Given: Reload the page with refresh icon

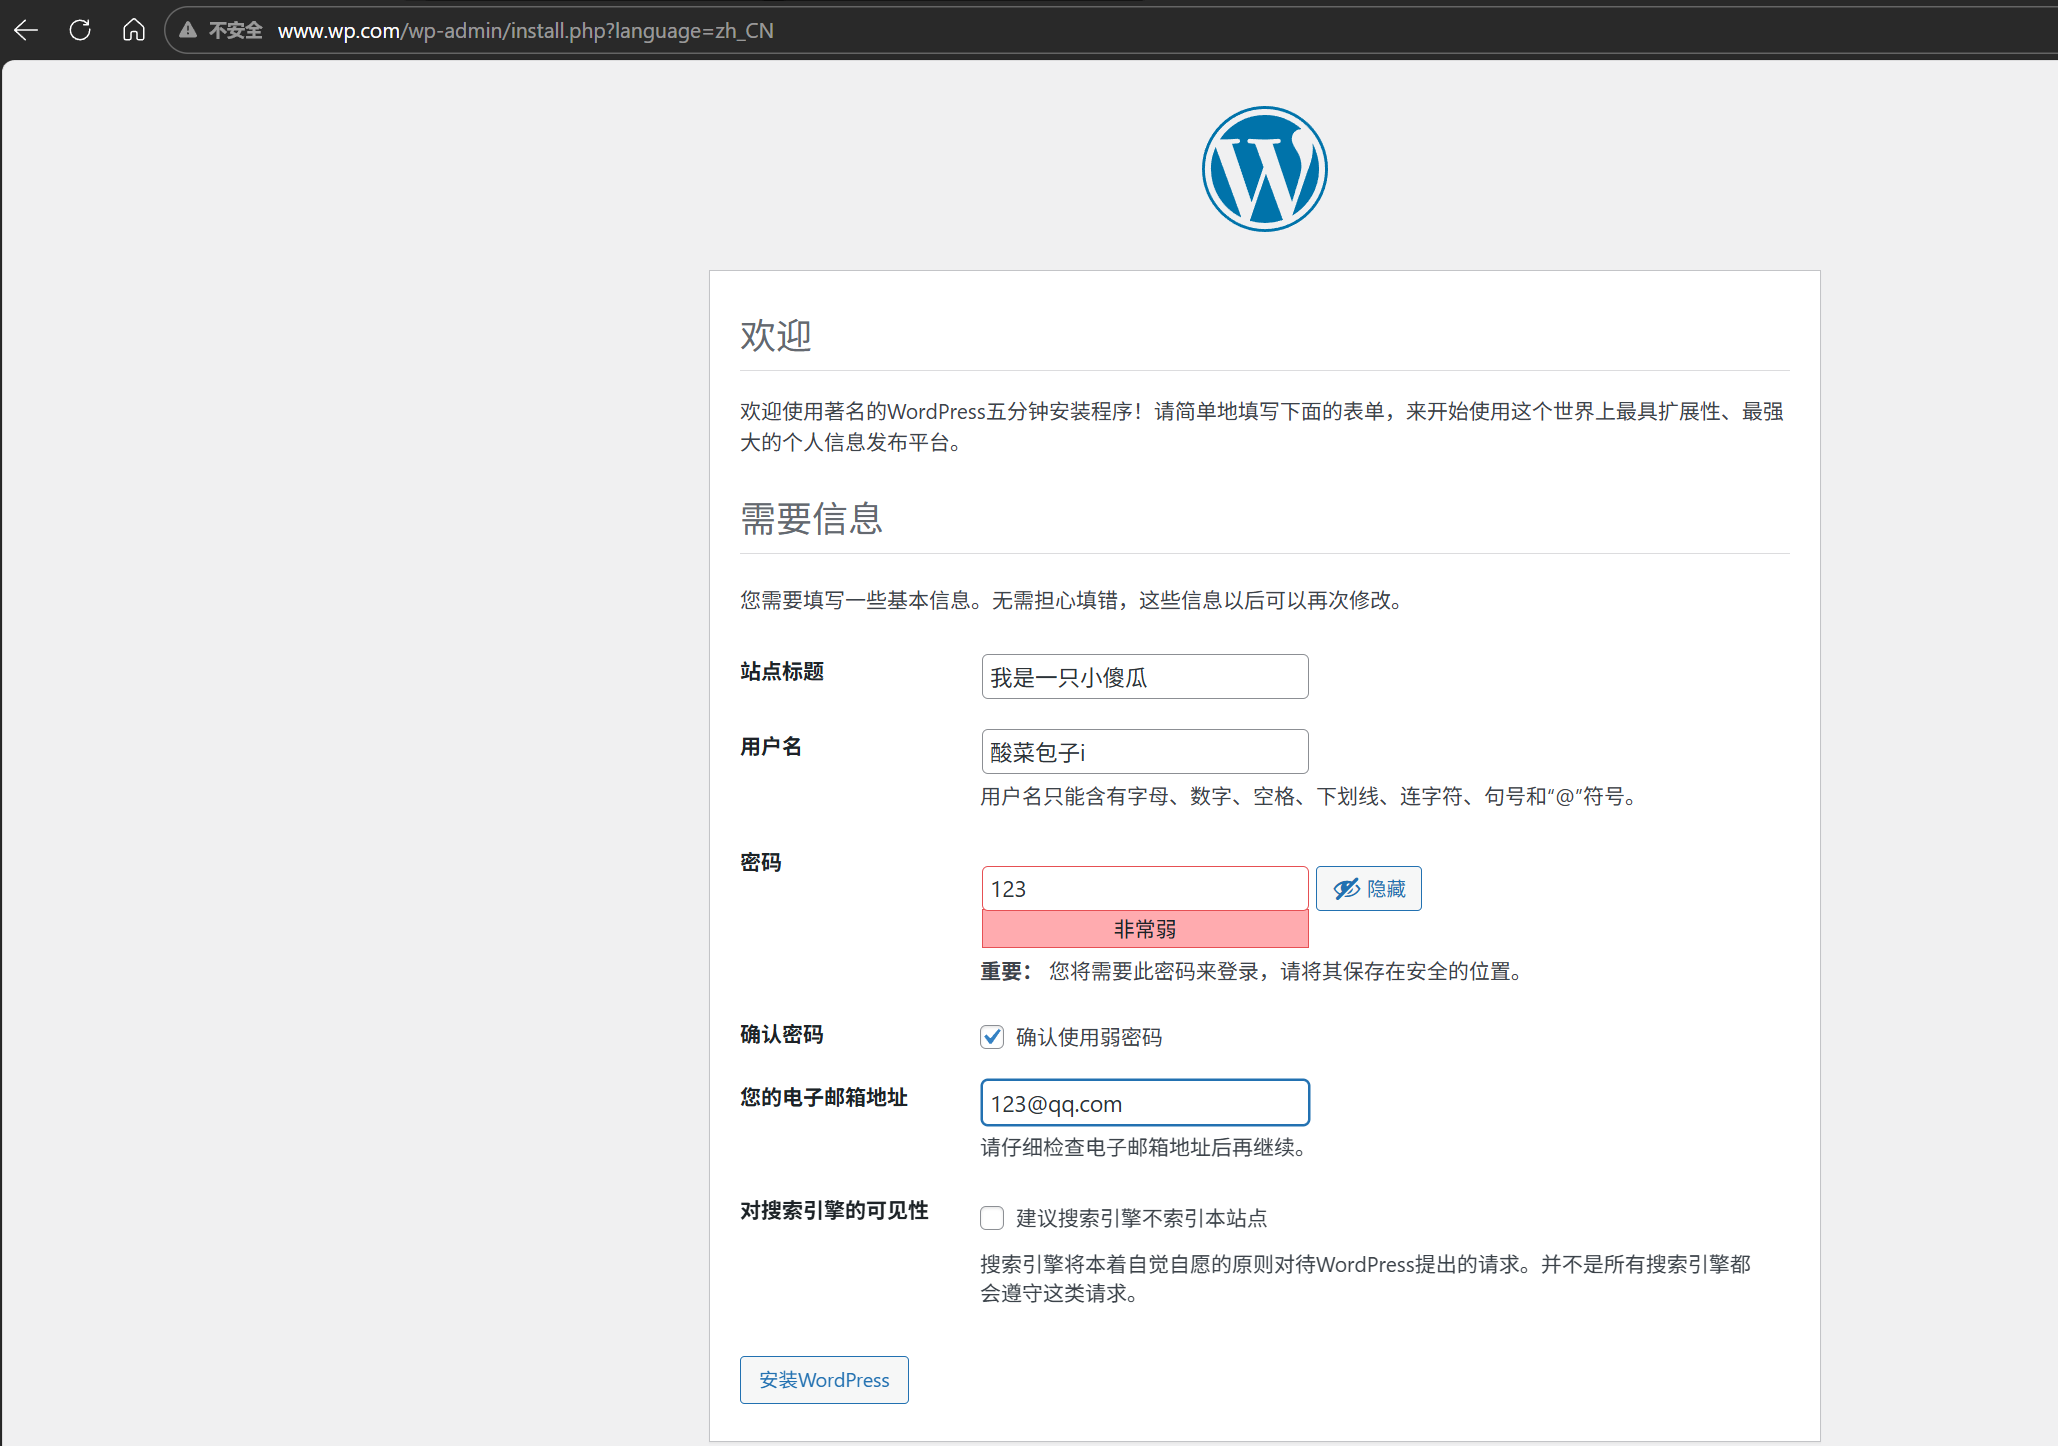Looking at the screenshot, I should click(80, 30).
